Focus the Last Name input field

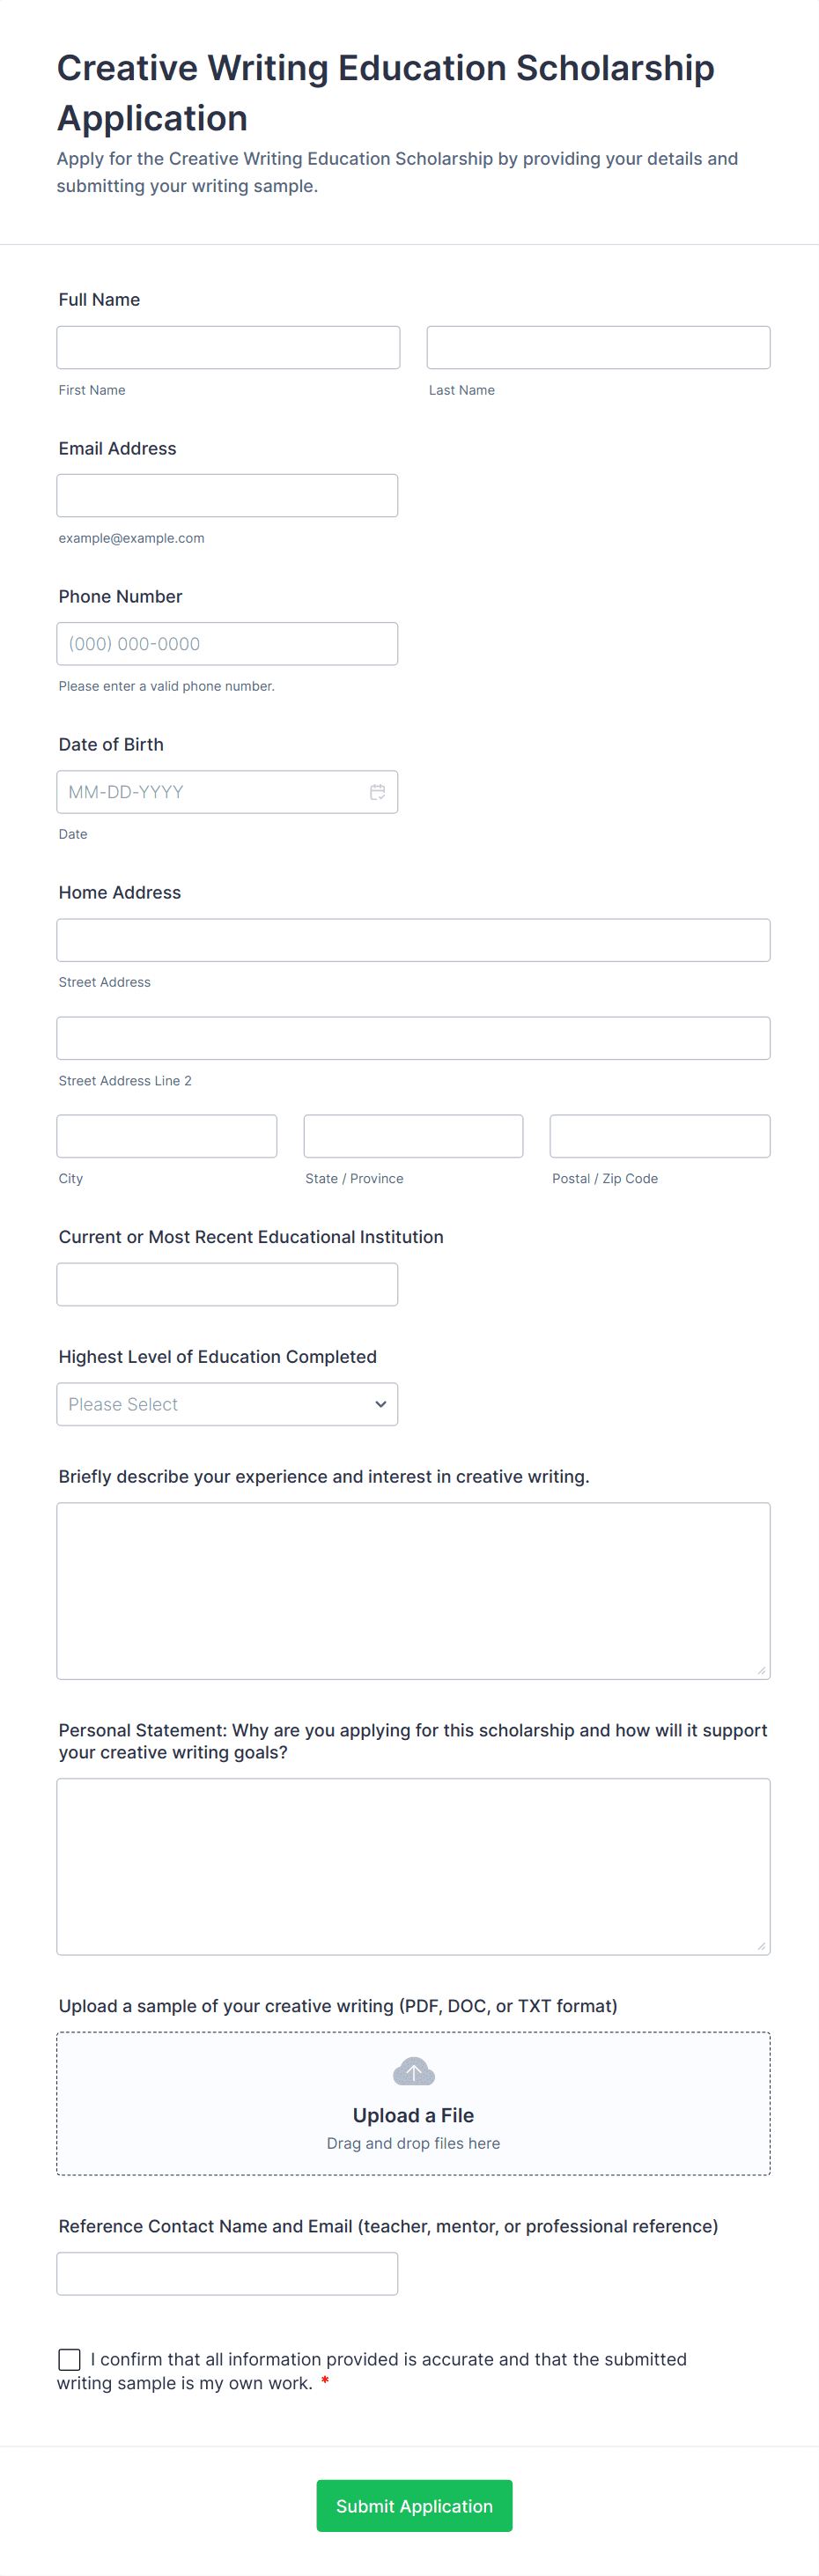598,347
